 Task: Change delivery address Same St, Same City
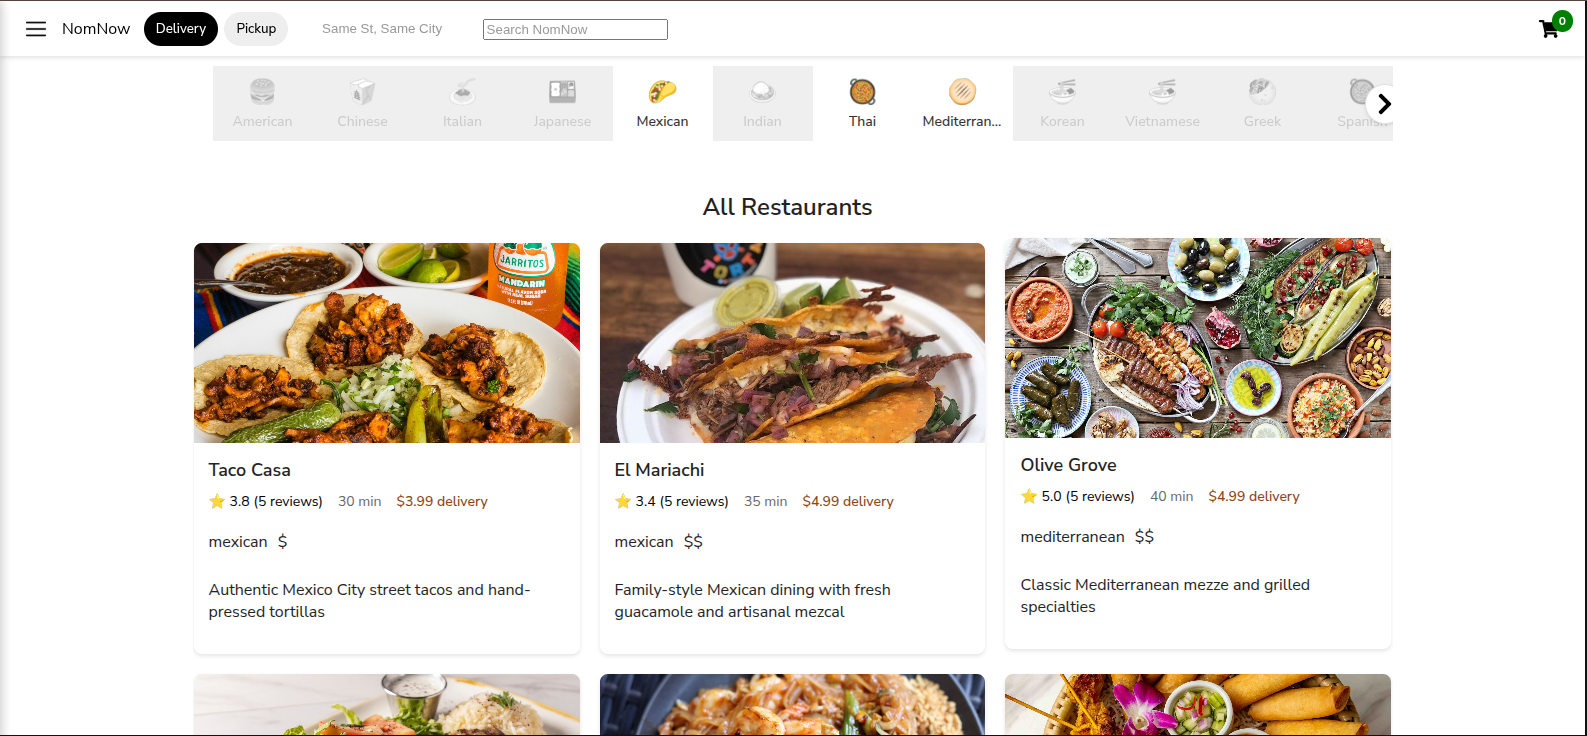[x=382, y=29]
